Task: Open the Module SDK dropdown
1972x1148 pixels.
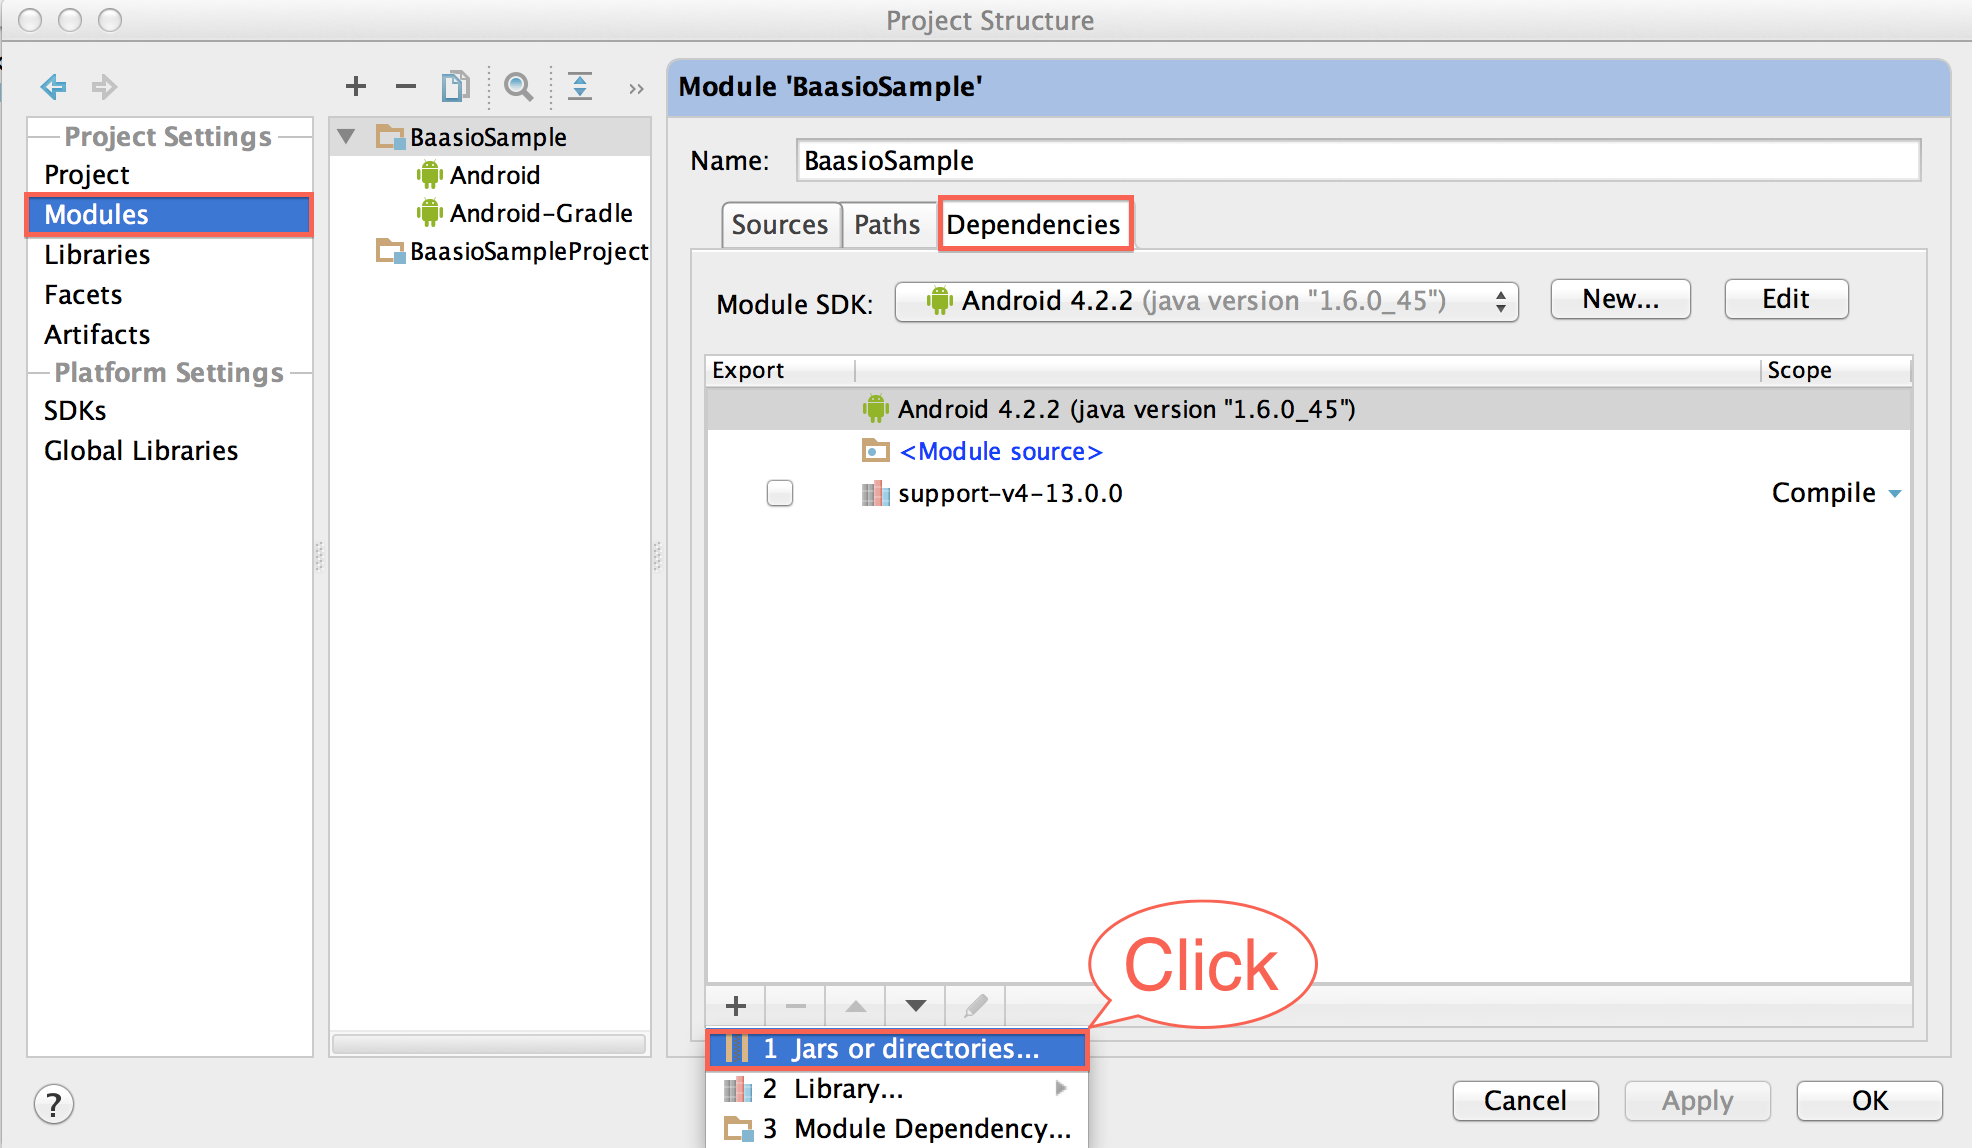Action: click(1206, 301)
